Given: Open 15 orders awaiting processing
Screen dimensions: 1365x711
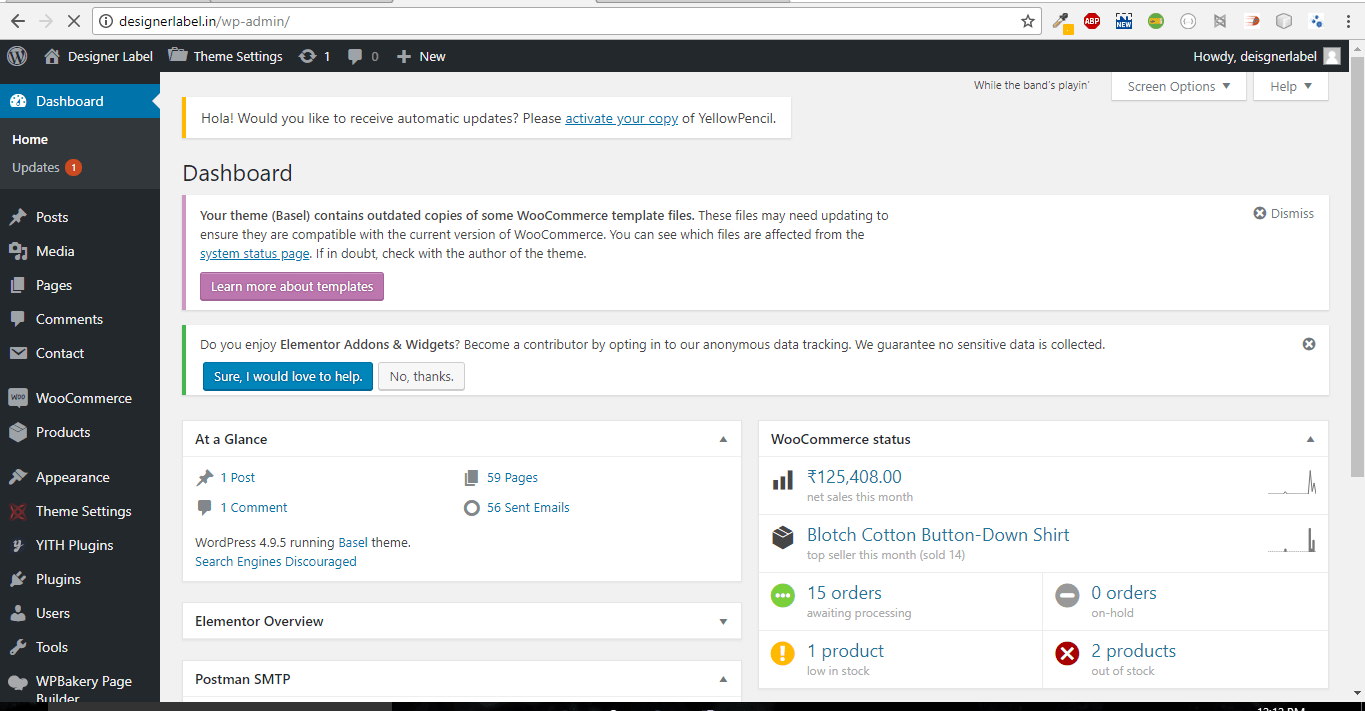Looking at the screenshot, I should (844, 593).
